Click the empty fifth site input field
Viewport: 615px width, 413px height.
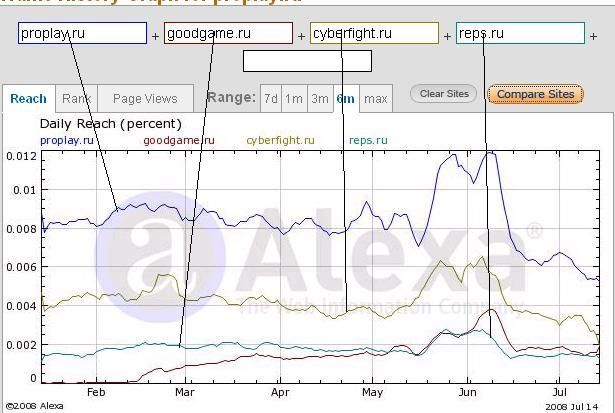point(308,61)
